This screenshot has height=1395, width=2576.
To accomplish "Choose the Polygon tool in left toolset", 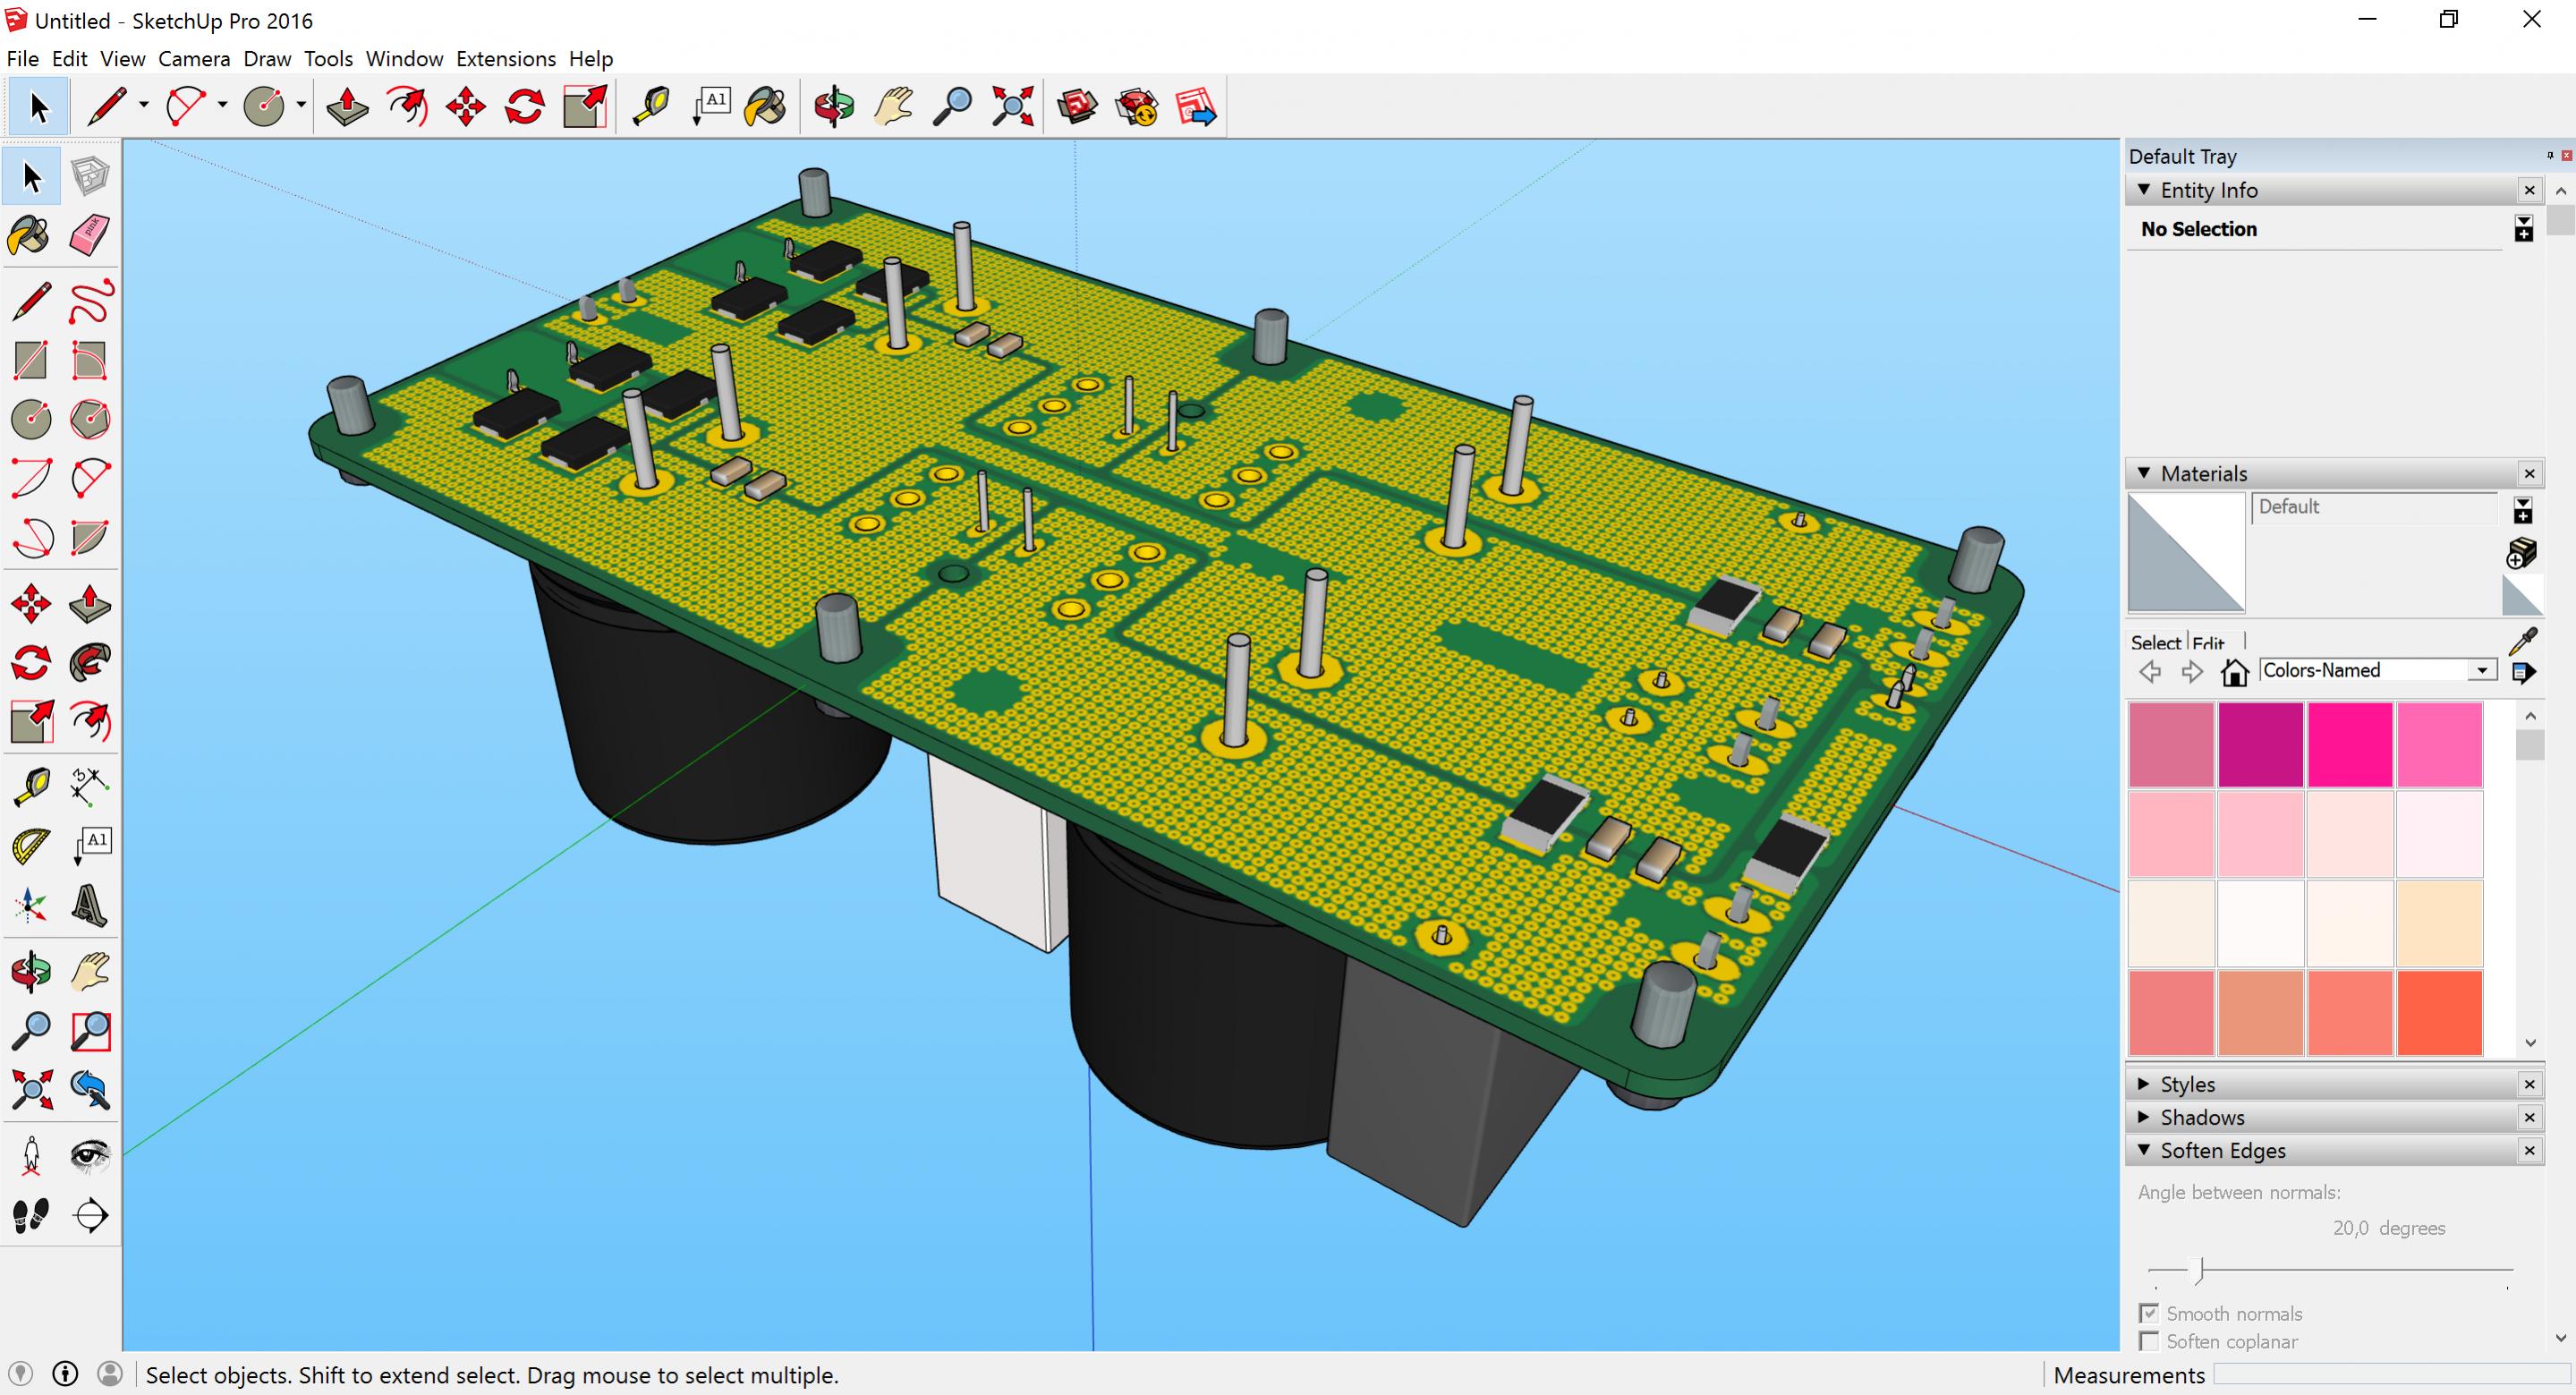I will (x=90, y=419).
